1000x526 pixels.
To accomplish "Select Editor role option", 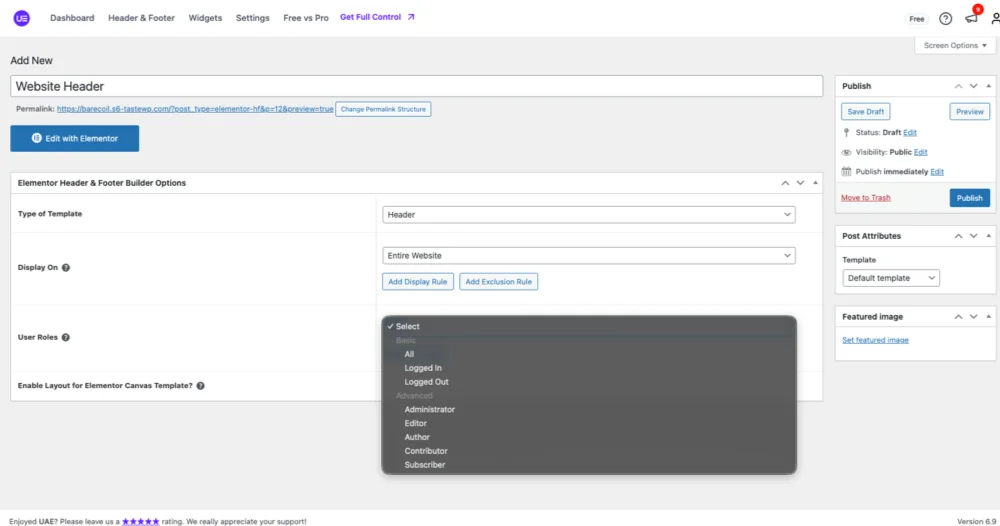I will click(x=589, y=423).
